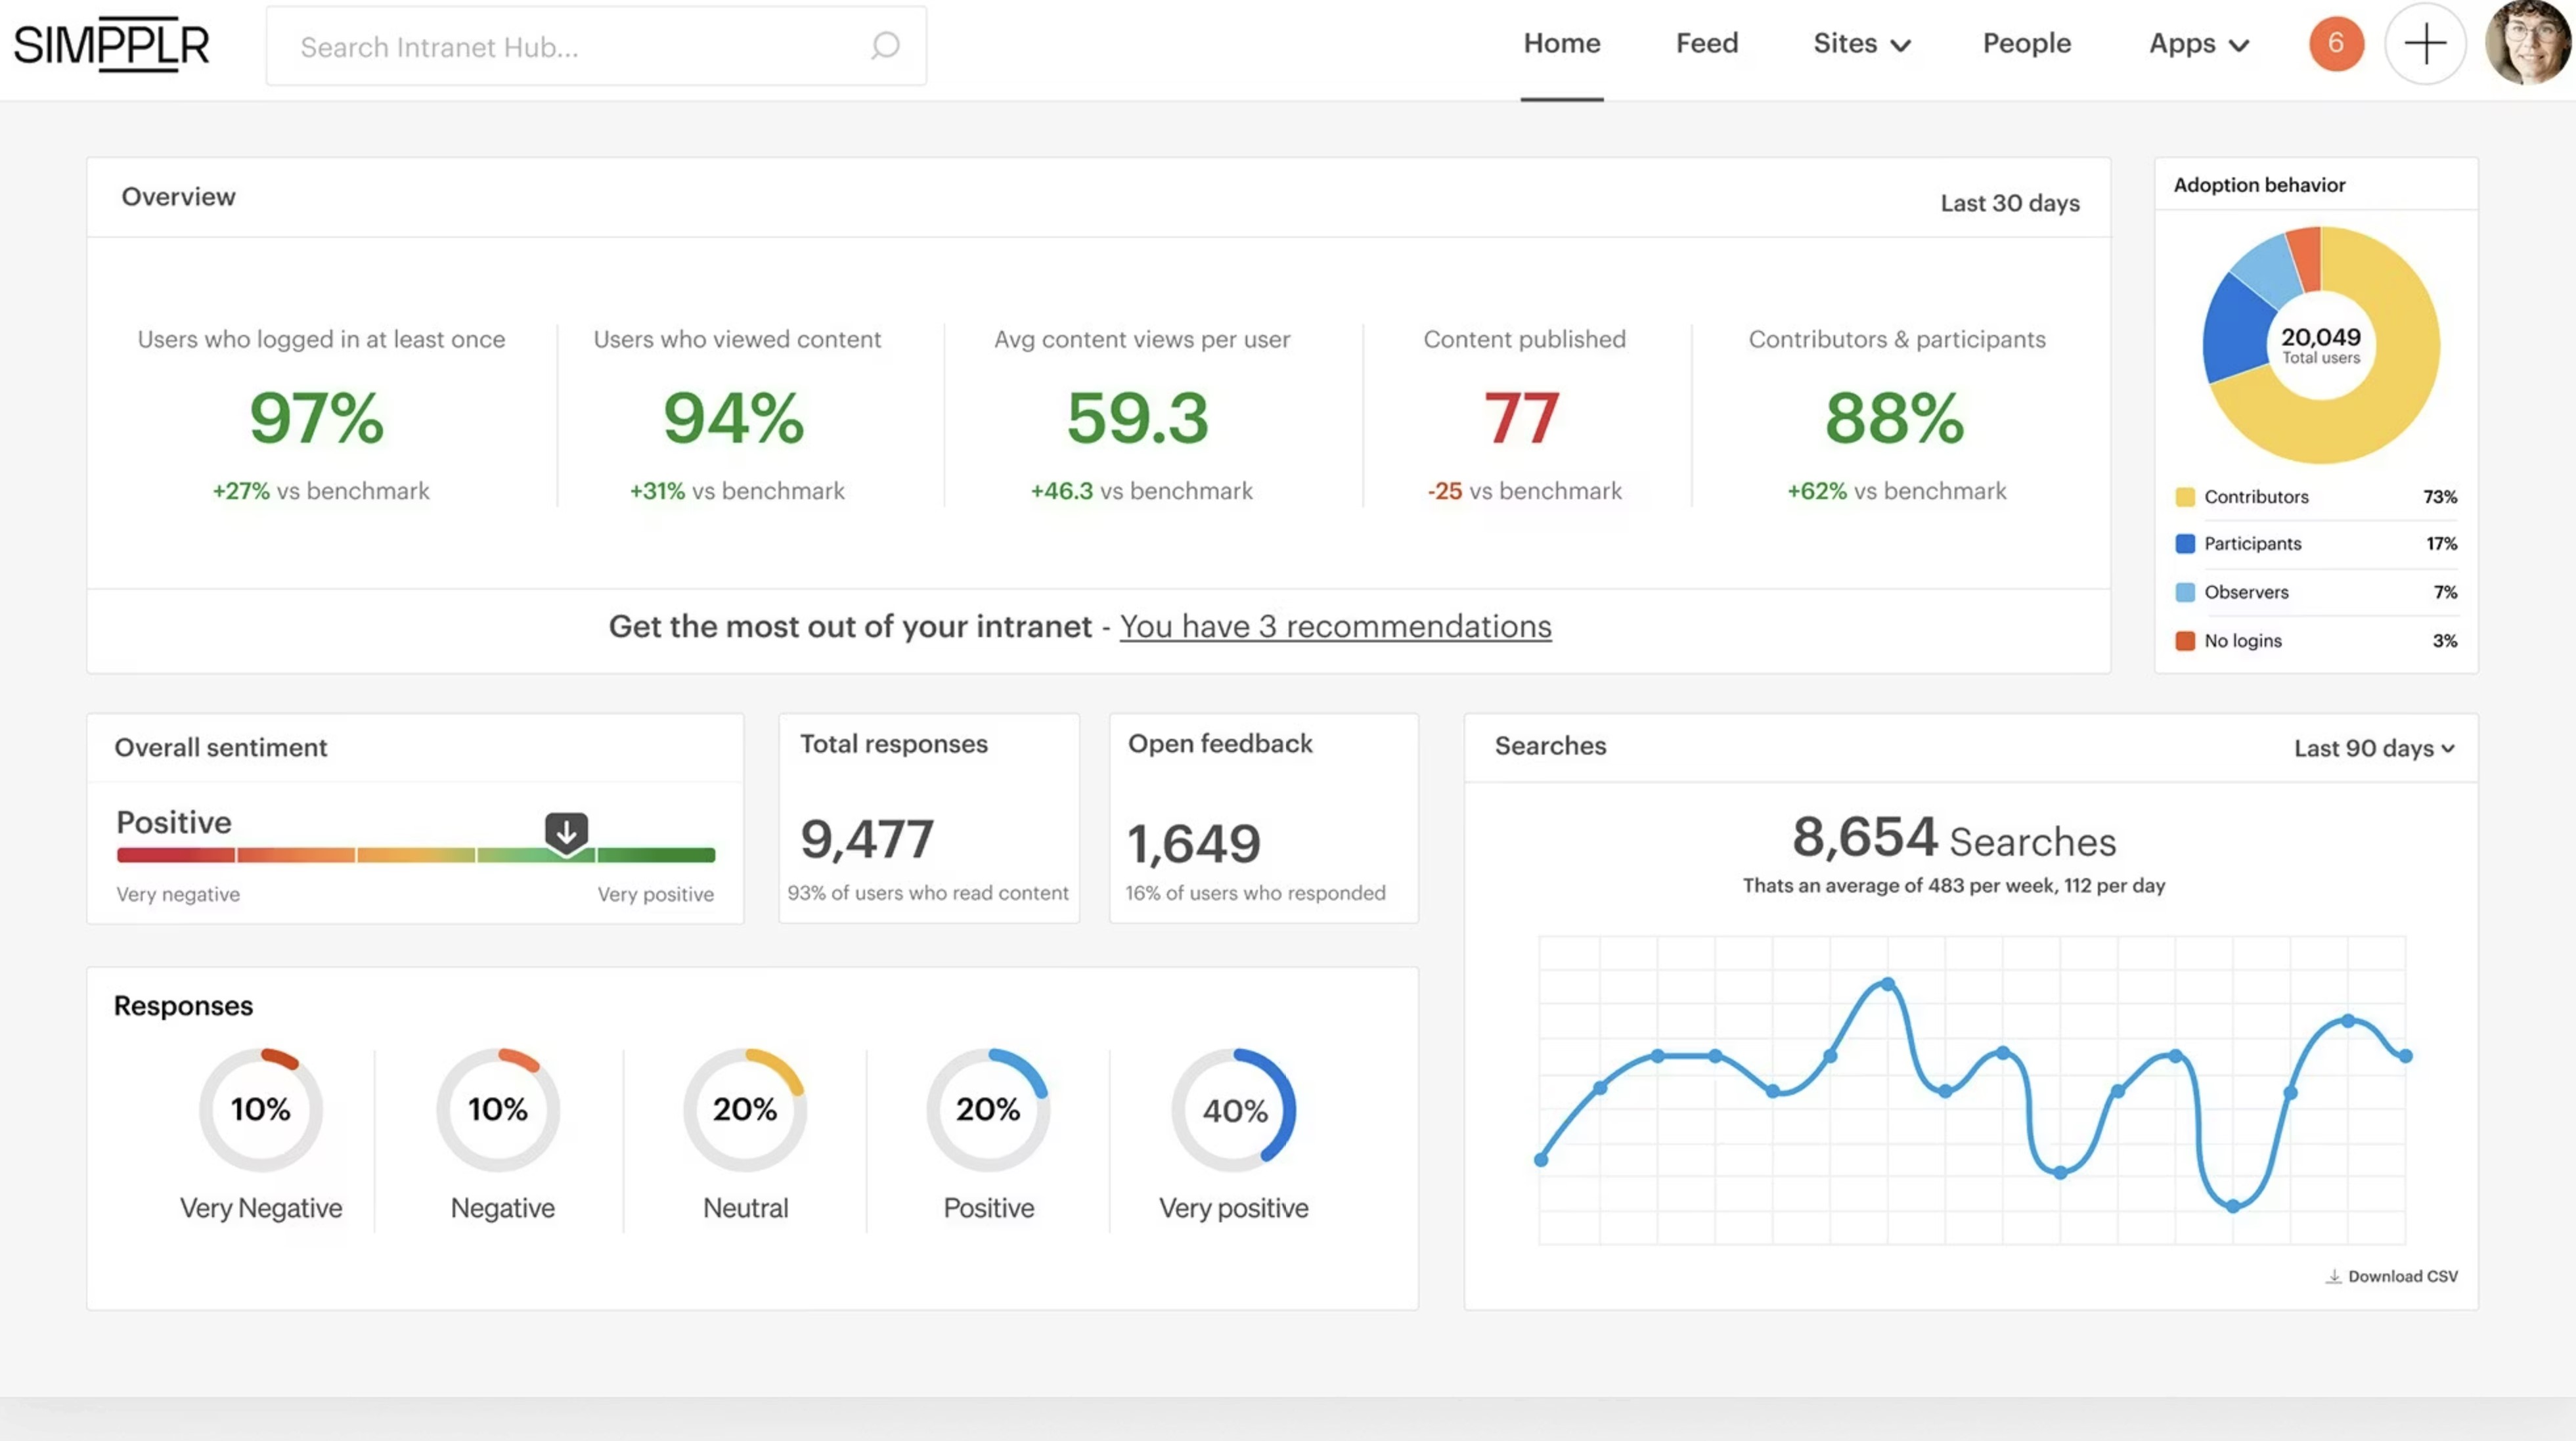Image resolution: width=2576 pixels, height=1441 pixels.
Task: Click the Contributors yellow legend swatch
Action: point(2185,497)
